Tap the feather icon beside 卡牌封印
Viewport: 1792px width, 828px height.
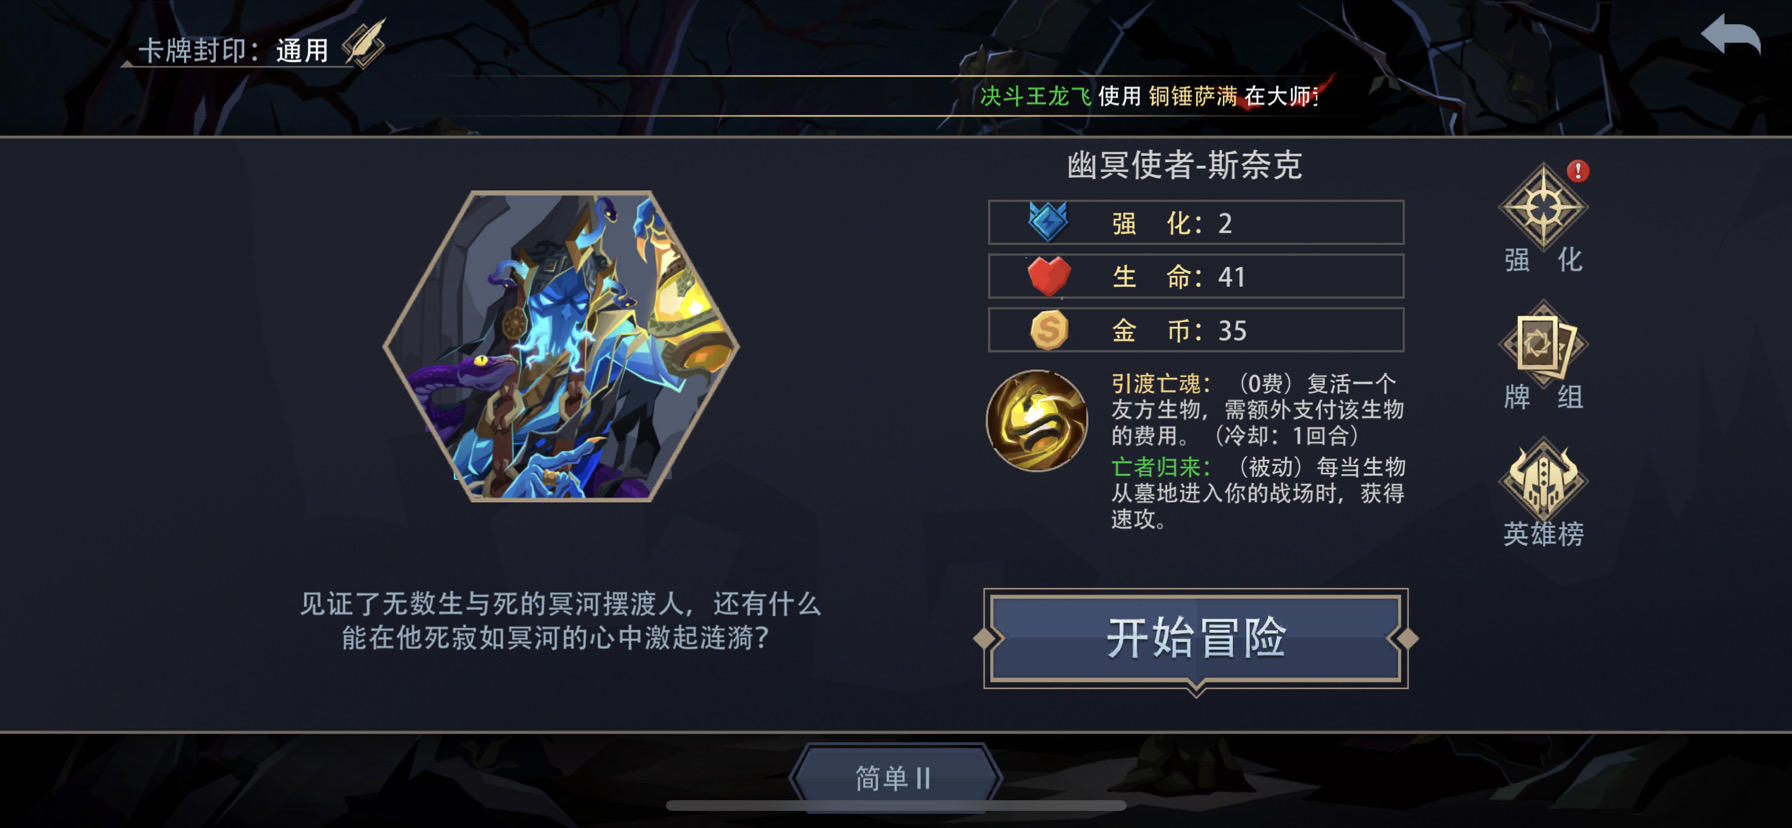click(363, 45)
